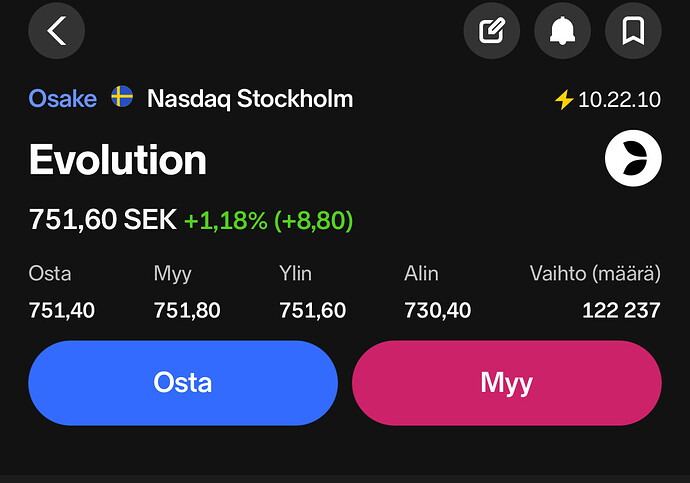Viewport: 690px width, 483px height.
Task: Tap the yellow lightning real-time icon
Action: pyautogui.click(x=564, y=99)
